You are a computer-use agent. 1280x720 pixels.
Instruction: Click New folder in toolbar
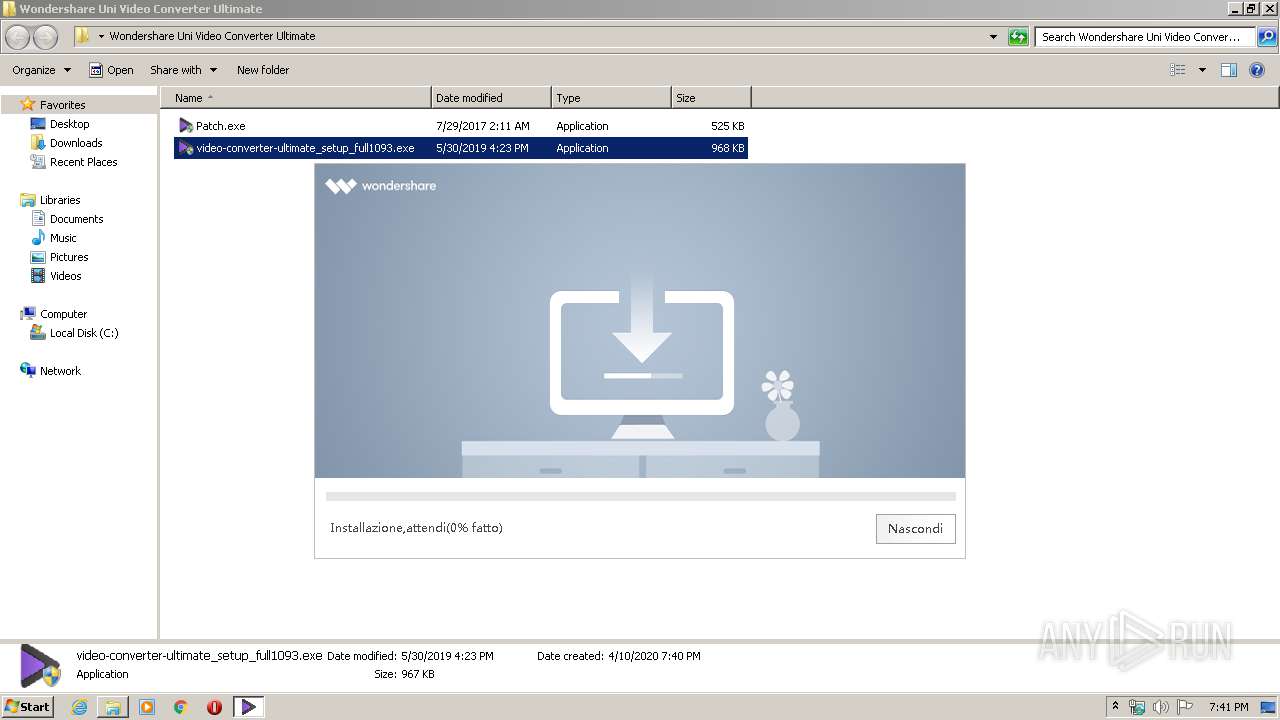263,70
